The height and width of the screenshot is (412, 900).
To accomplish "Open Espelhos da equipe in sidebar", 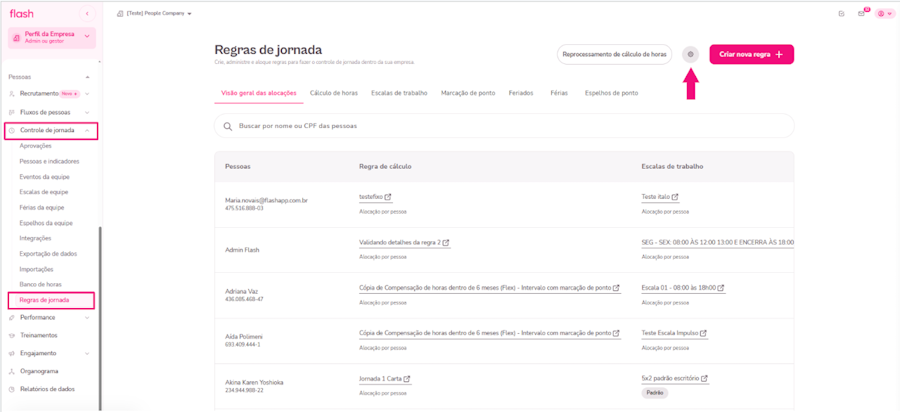I will (x=46, y=223).
